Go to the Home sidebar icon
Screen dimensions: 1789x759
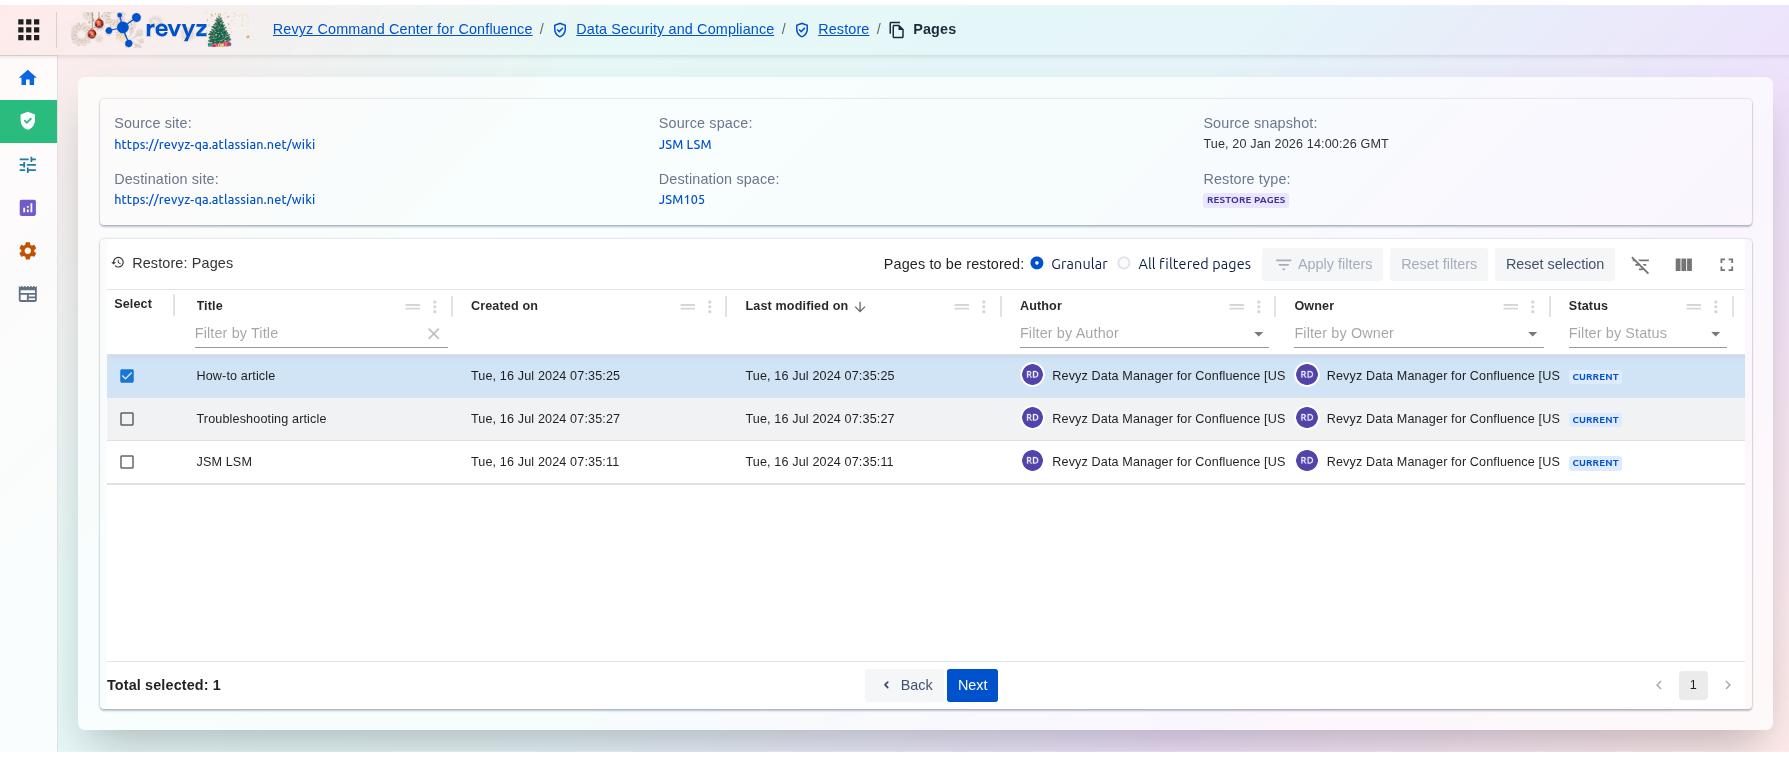pos(28,78)
